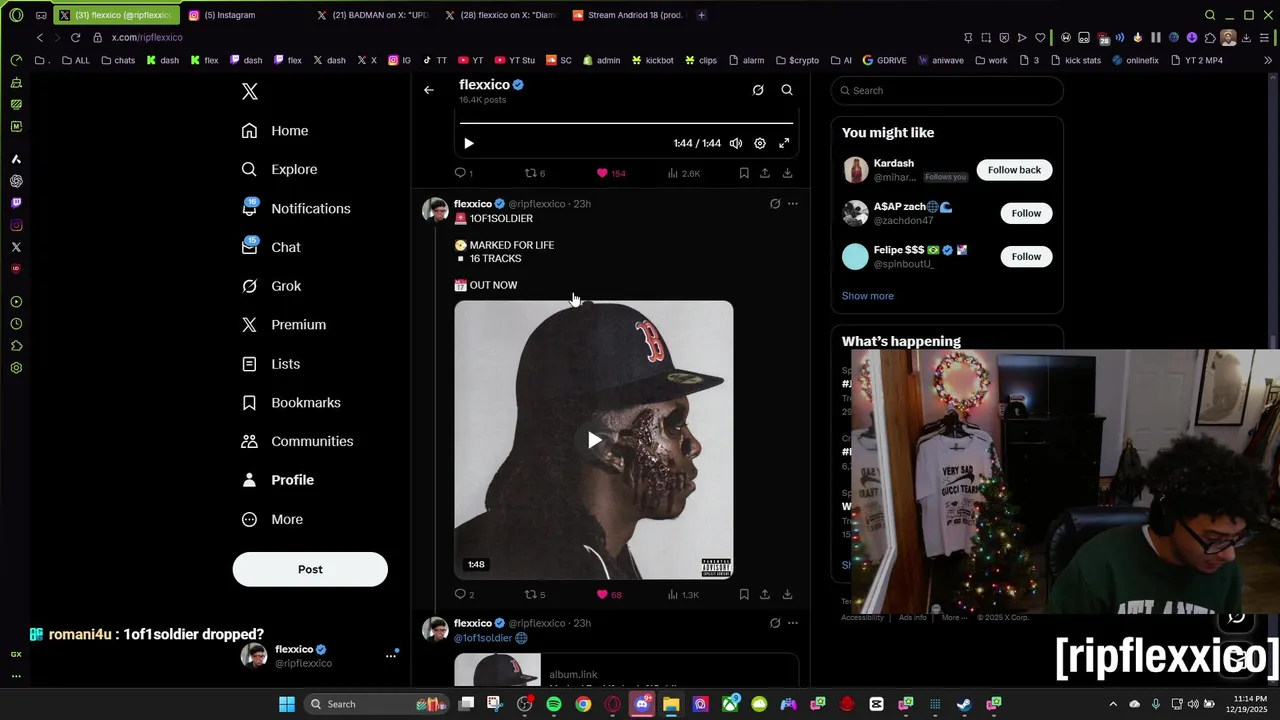Viewport: 1280px width, 720px height.
Task: Bookmark the post with 68 likes
Action: pos(744,594)
